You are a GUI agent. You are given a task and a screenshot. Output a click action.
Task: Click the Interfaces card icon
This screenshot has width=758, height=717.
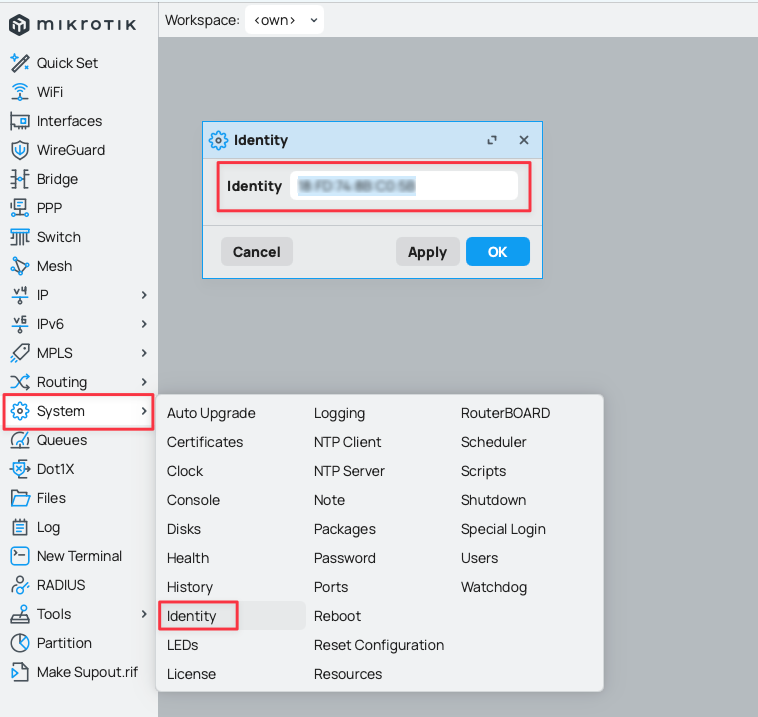(x=20, y=121)
